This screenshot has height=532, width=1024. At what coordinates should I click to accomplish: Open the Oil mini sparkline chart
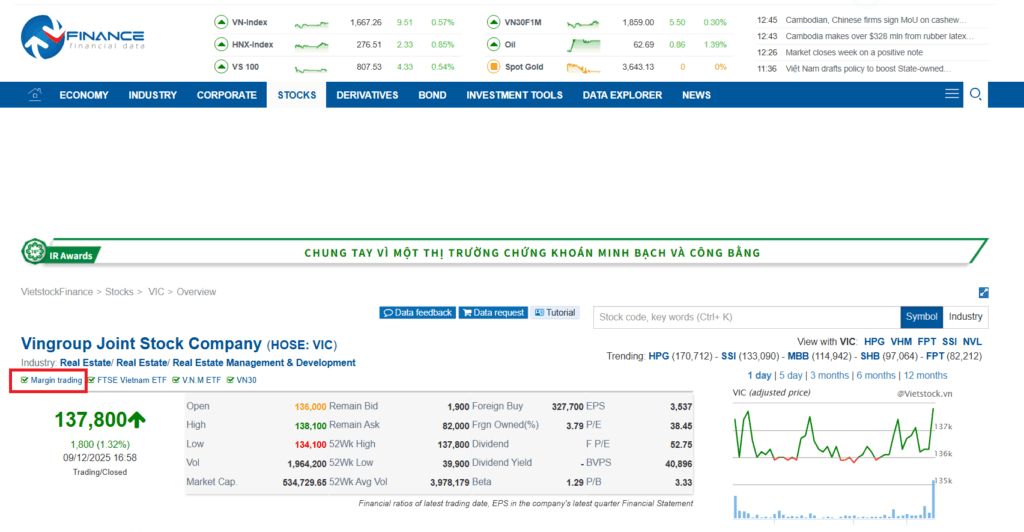[583, 45]
